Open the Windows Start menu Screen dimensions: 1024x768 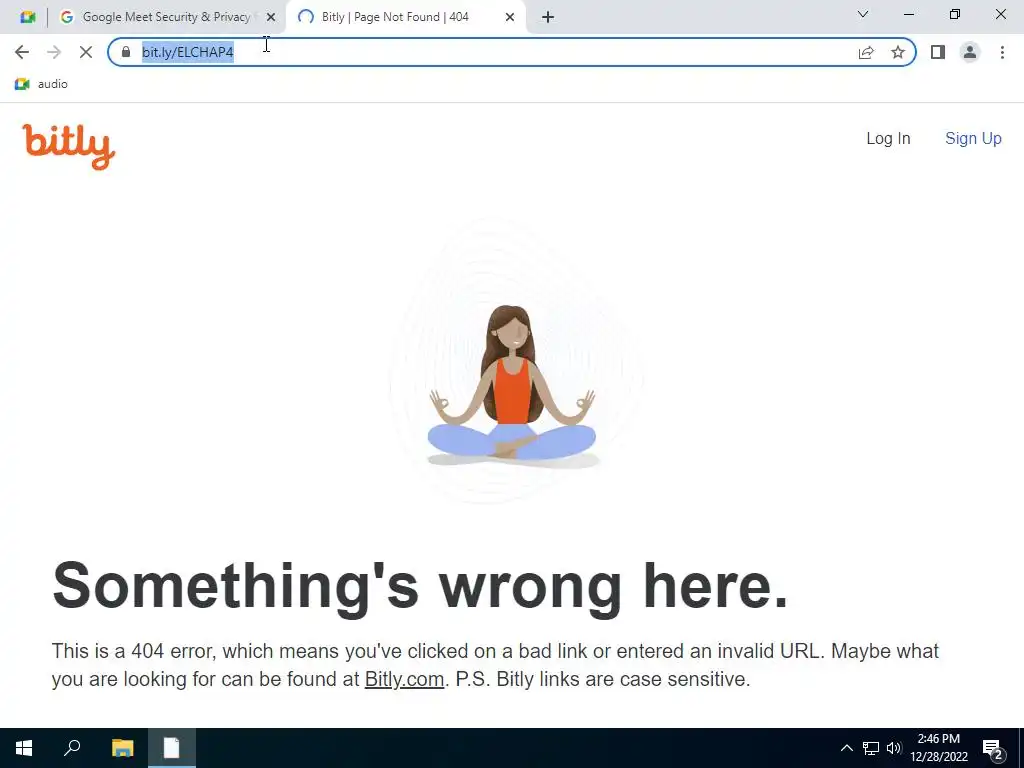coord(24,748)
